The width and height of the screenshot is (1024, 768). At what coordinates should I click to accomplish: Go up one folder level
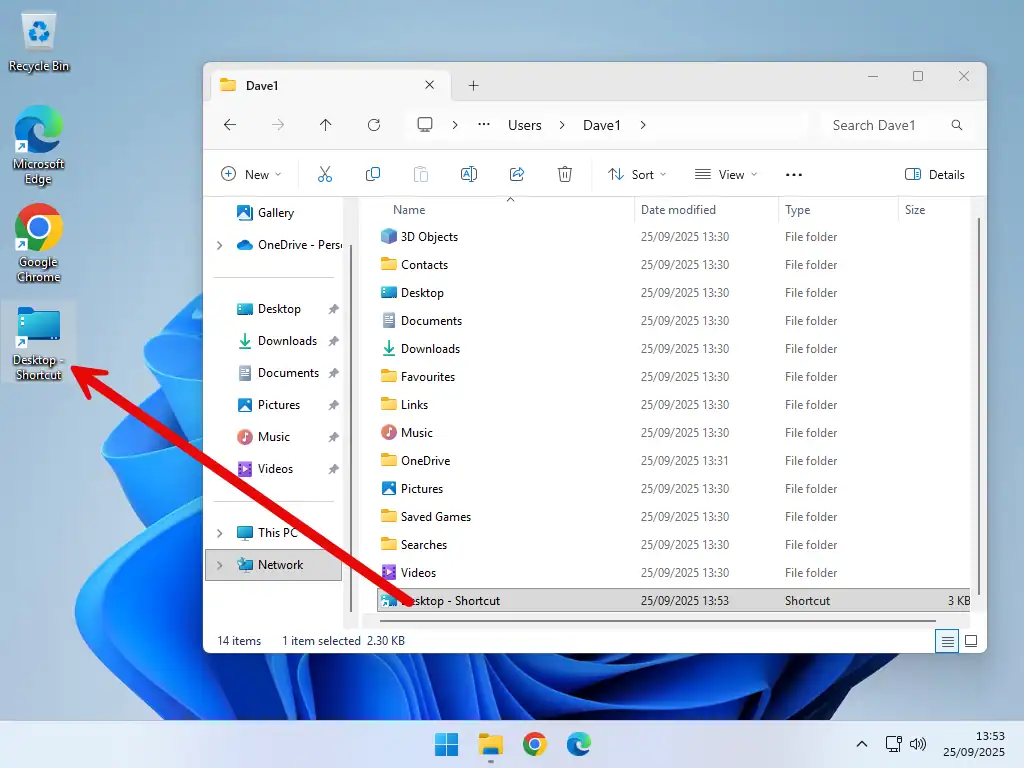(325, 125)
